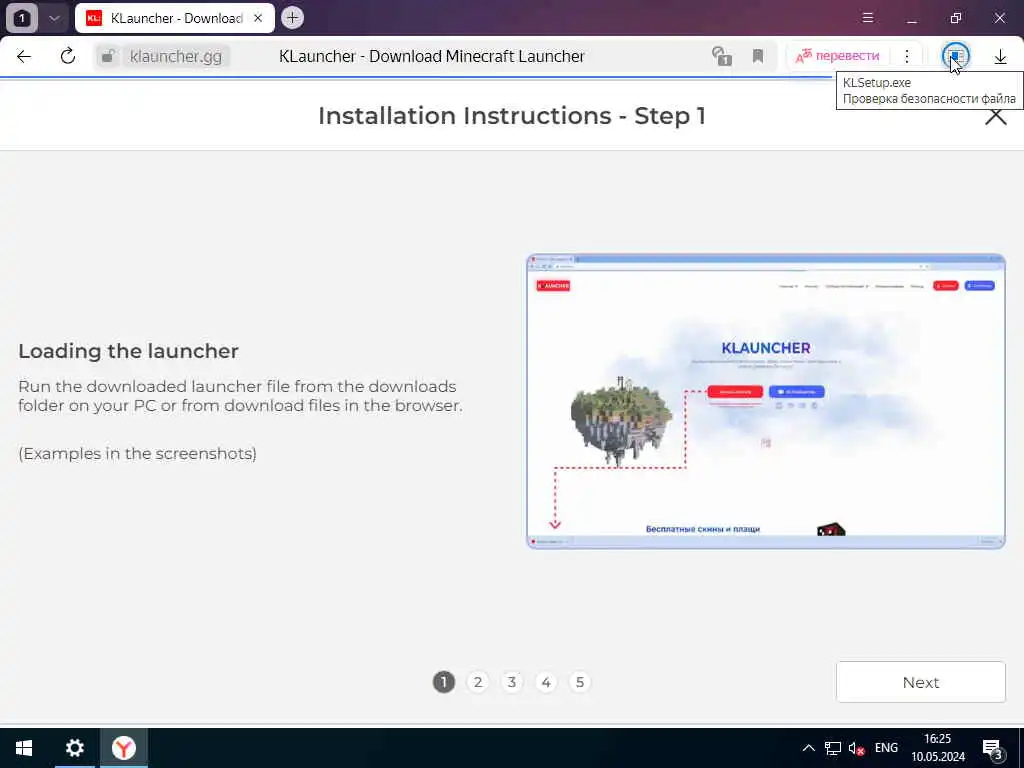Image resolution: width=1024 pixels, height=768 pixels.
Task: Click the KLSetup.exe download progress icon
Action: click(955, 56)
